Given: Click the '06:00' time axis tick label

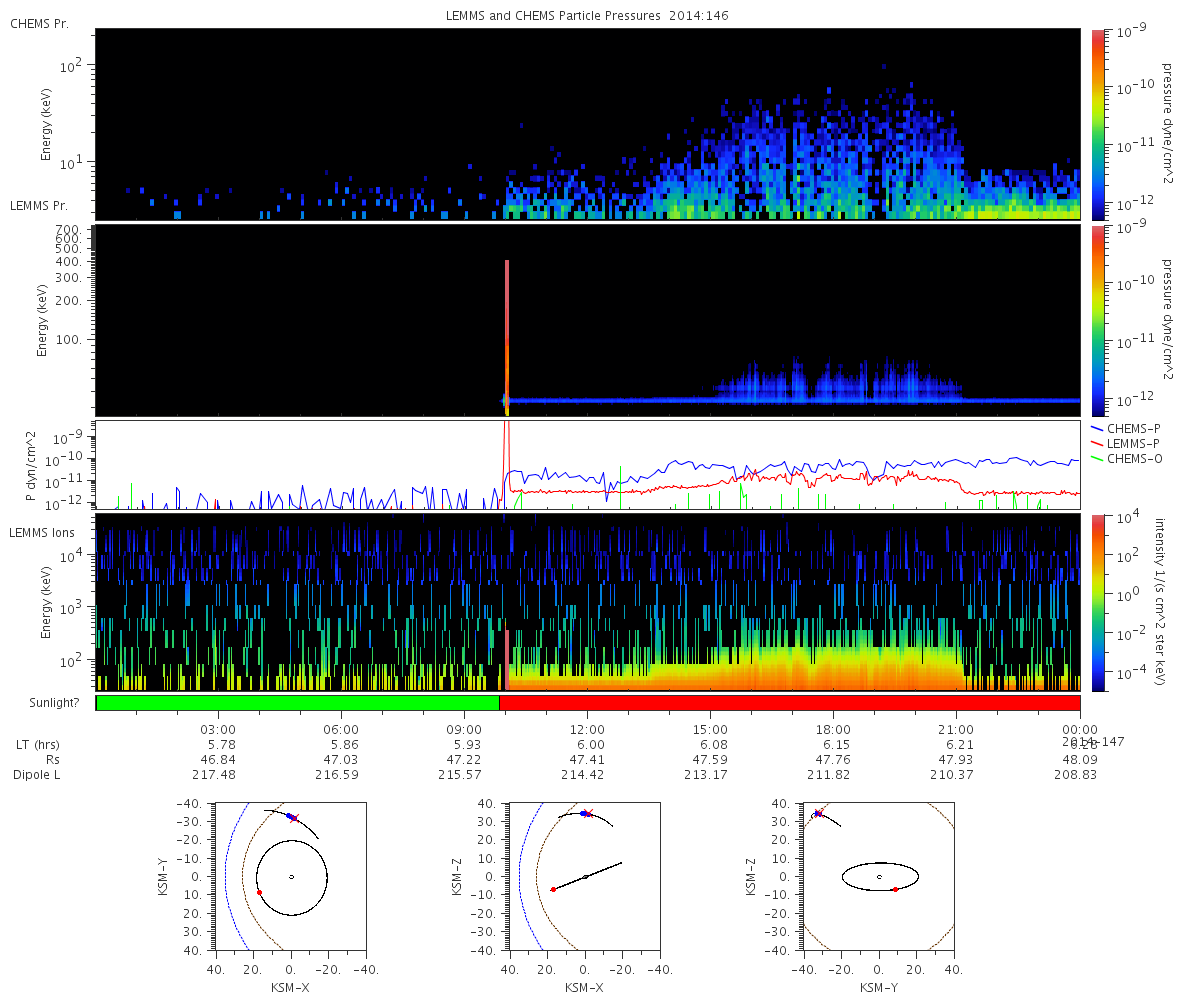Looking at the screenshot, I should point(341,729).
